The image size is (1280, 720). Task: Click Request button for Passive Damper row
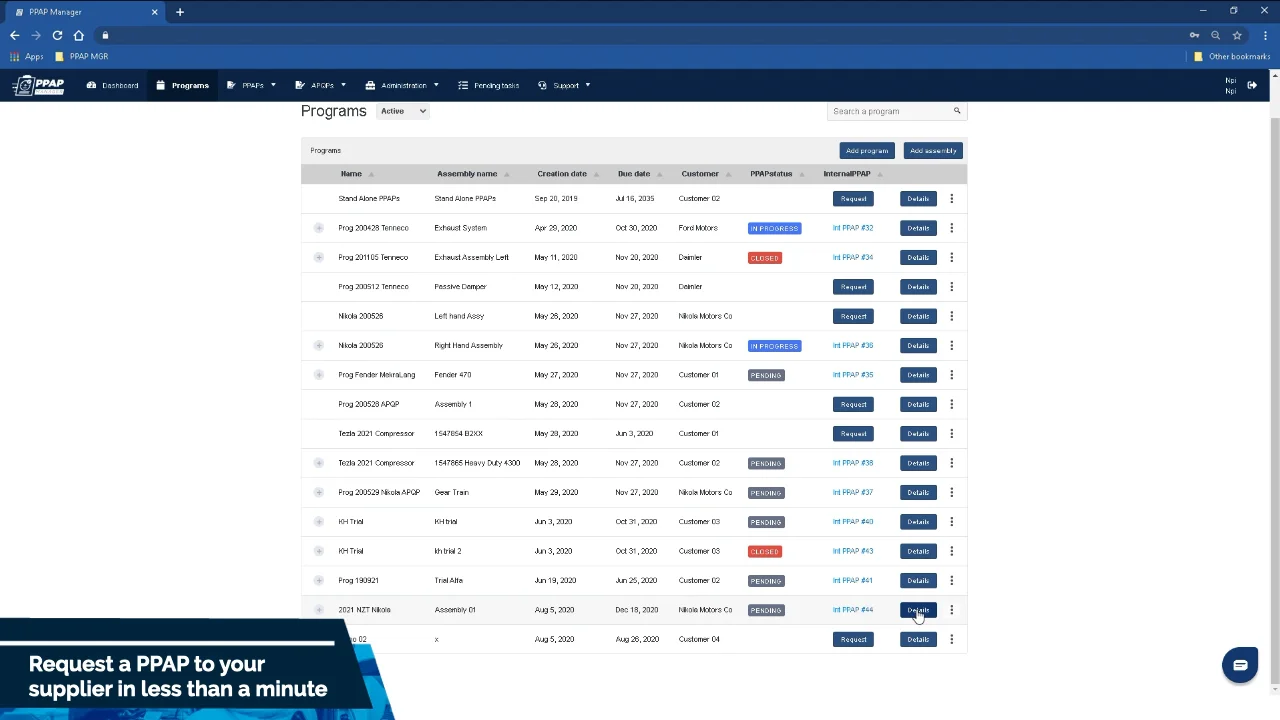click(853, 287)
